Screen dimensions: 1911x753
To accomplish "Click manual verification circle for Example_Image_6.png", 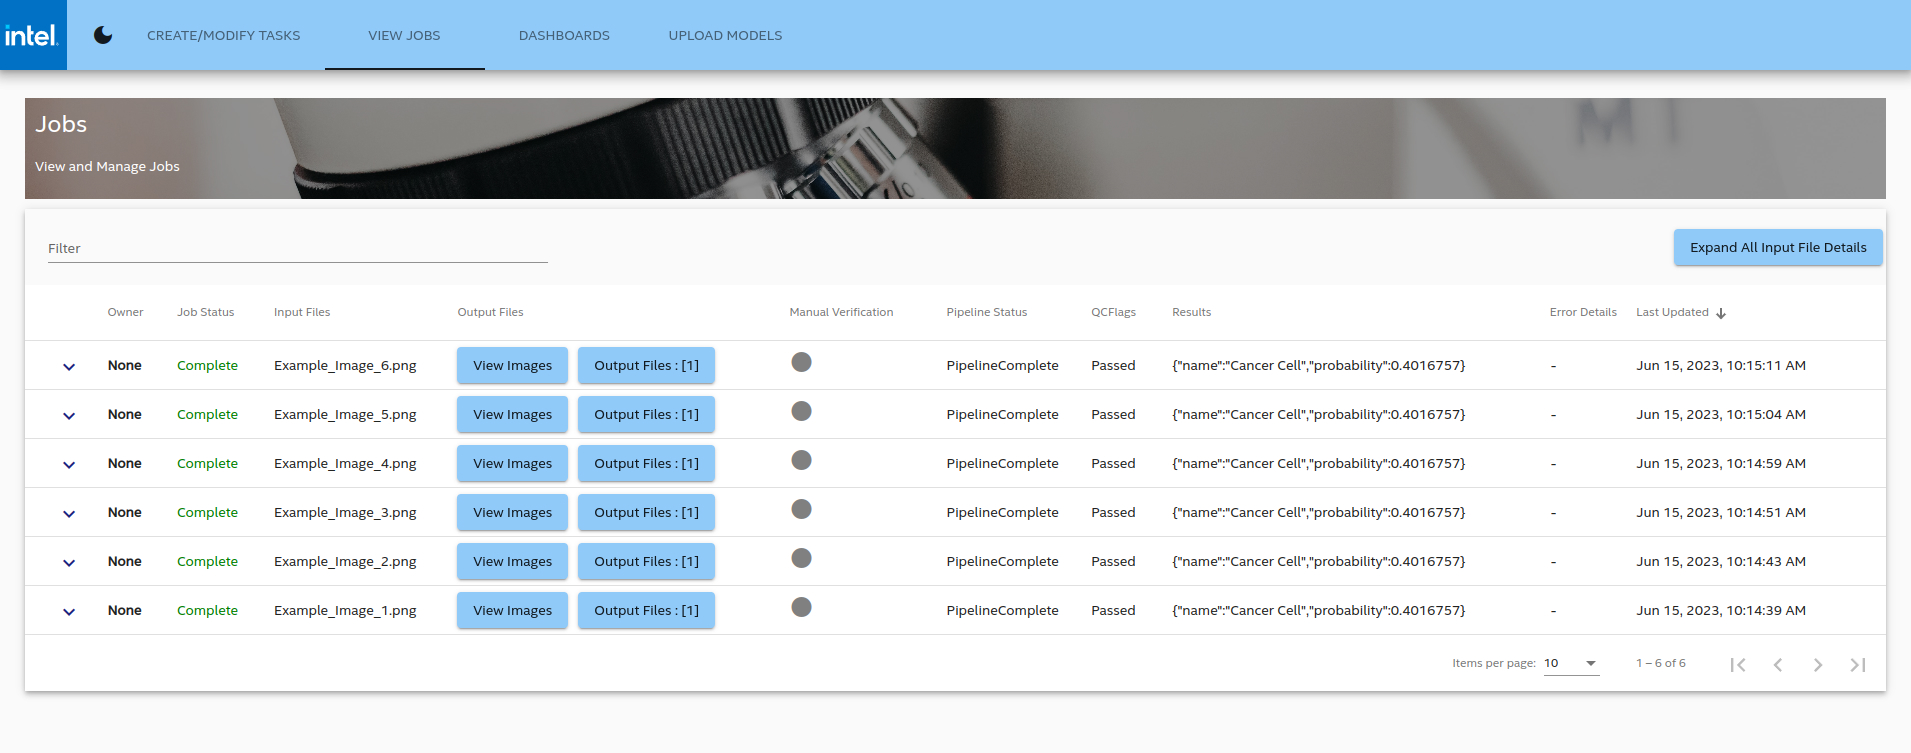I will click(x=801, y=362).
